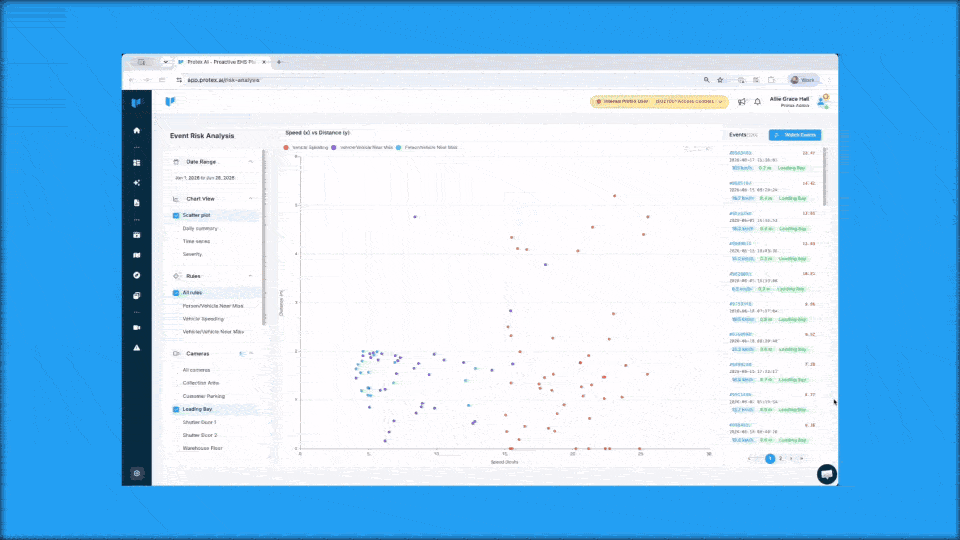Image resolution: width=960 pixels, height=540 pixels.
Task: Open a new browser tab
Action: (x=279, y=62)
